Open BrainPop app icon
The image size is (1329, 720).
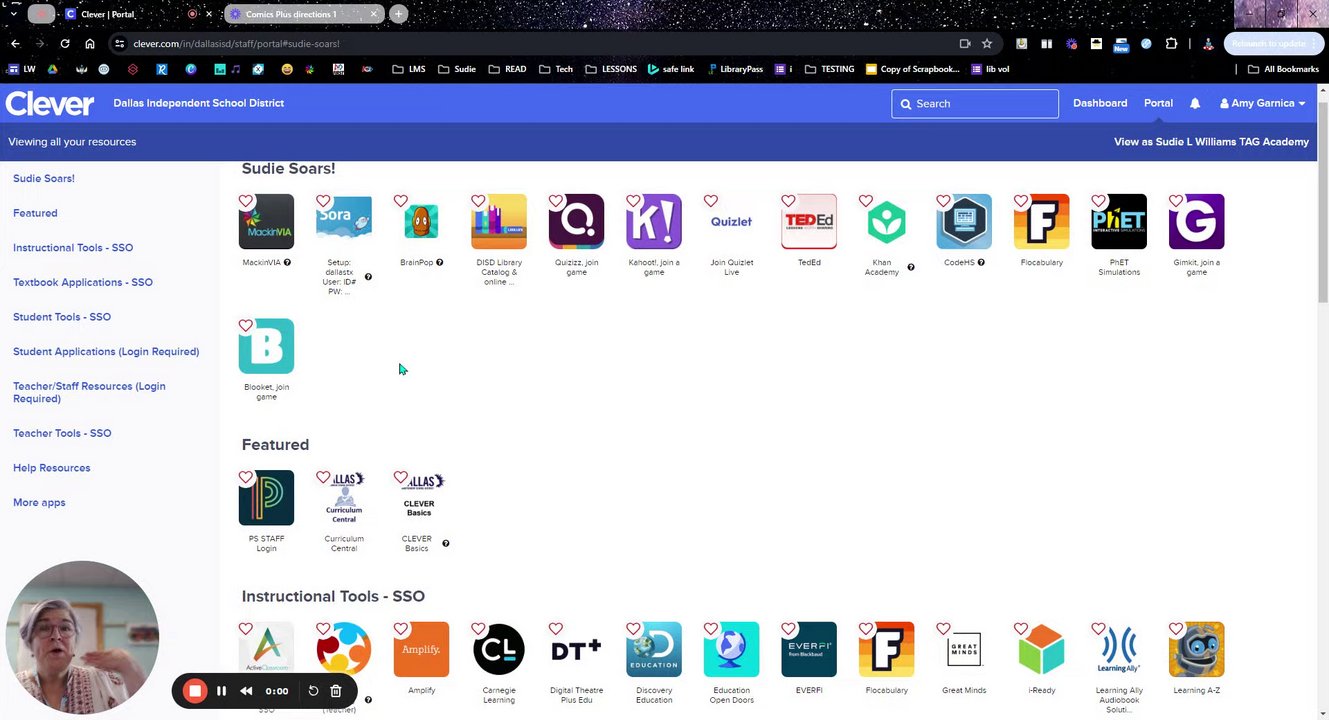(x=421, y=222)
